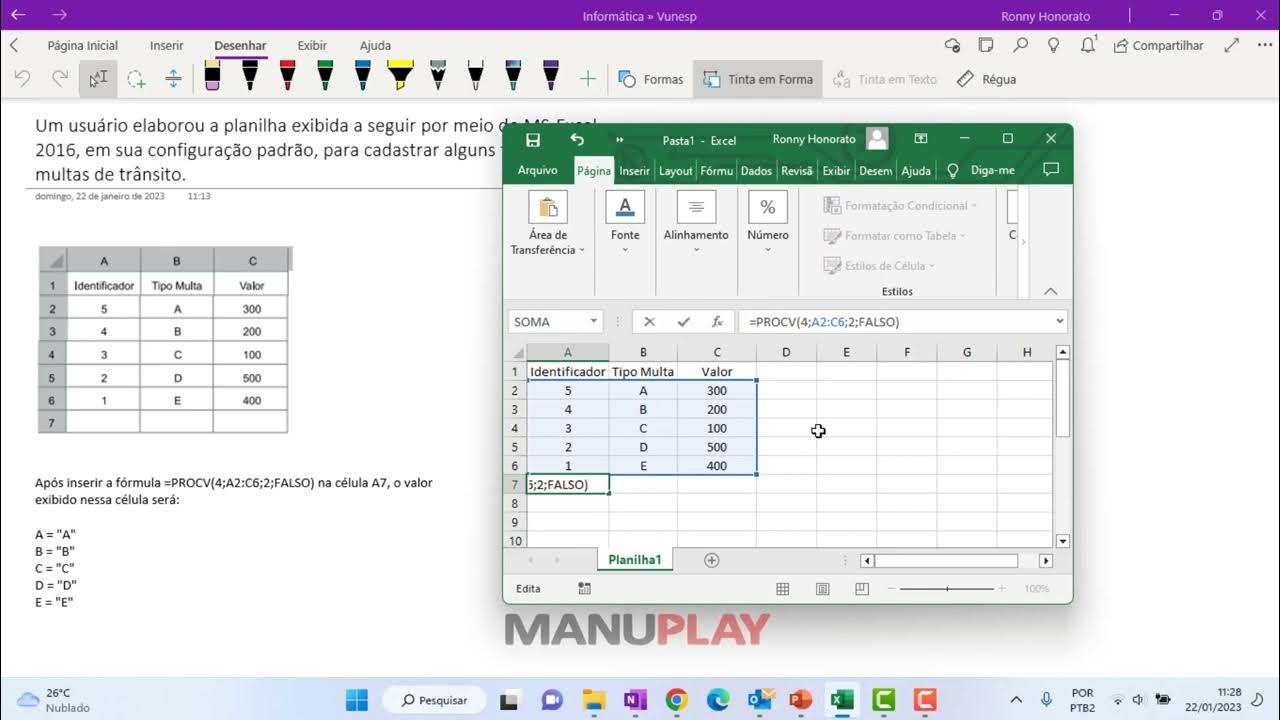Select the yellow highlighter pen

pyautogui.click(x=400, y=77)
